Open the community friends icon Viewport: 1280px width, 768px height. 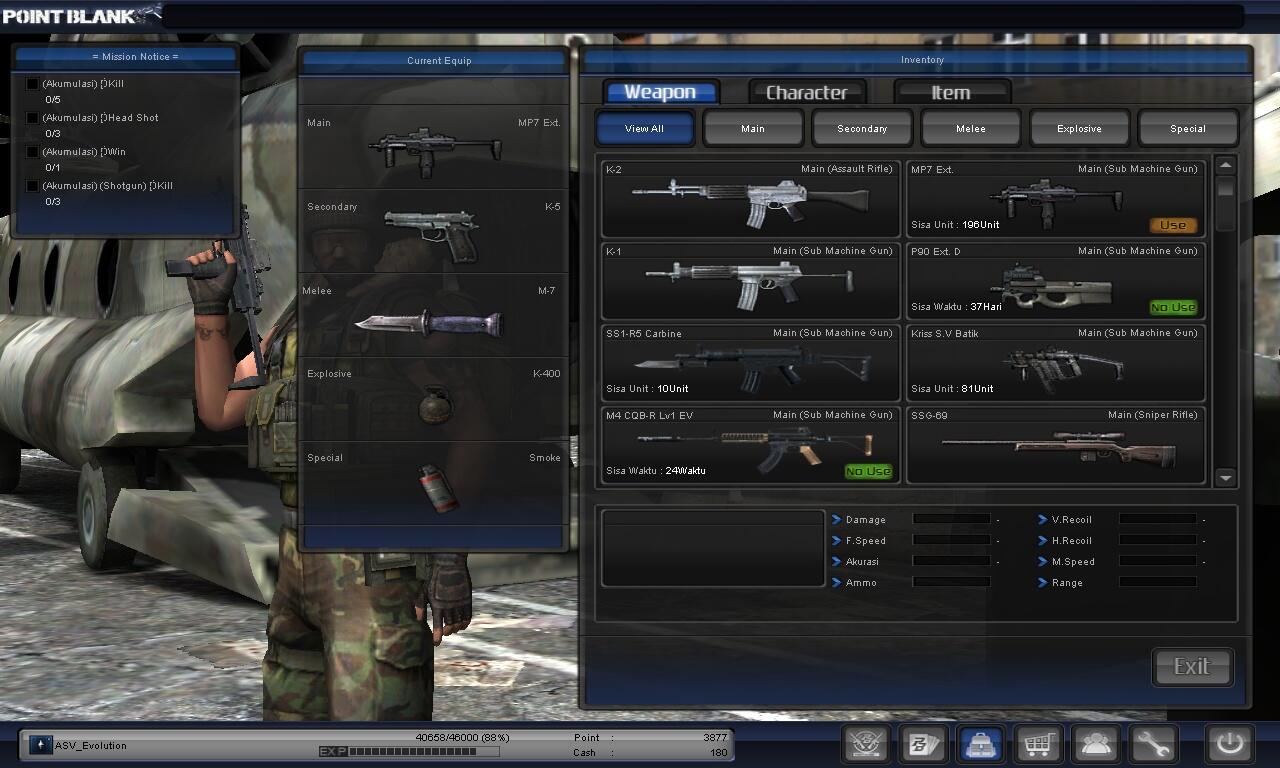point(1096,744)
